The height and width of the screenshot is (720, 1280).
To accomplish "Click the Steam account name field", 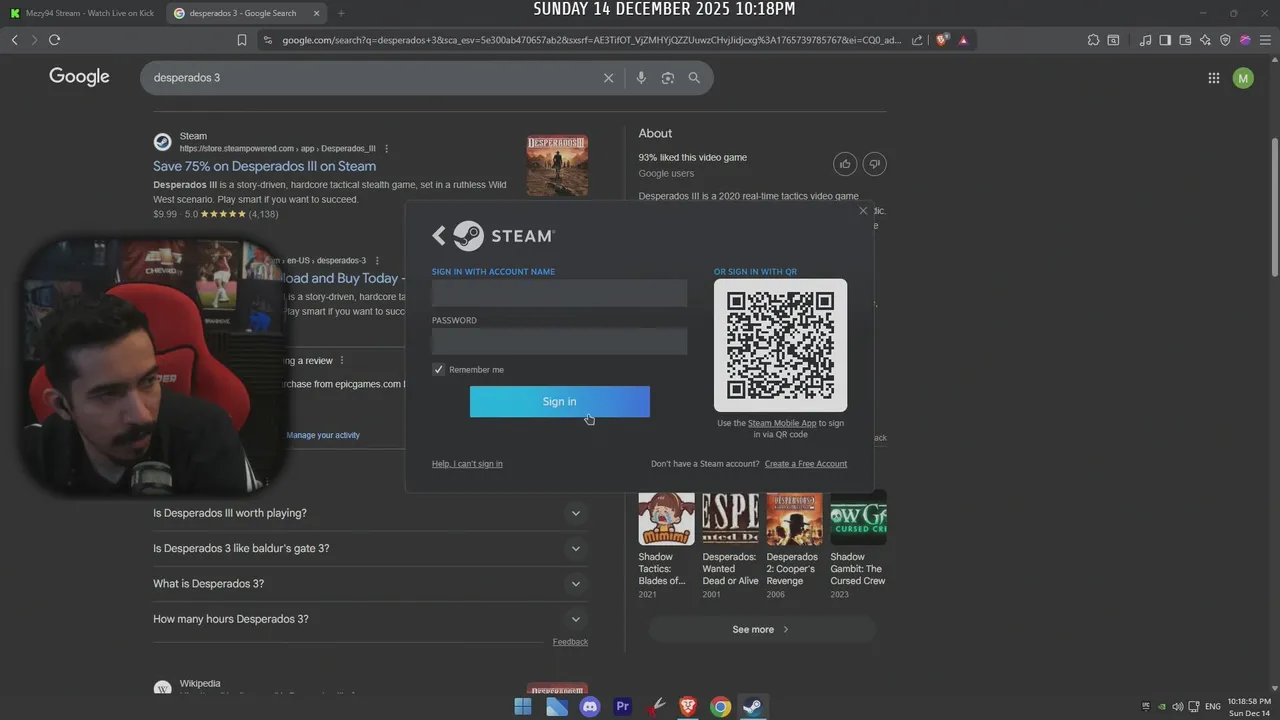I will [559, 293].
